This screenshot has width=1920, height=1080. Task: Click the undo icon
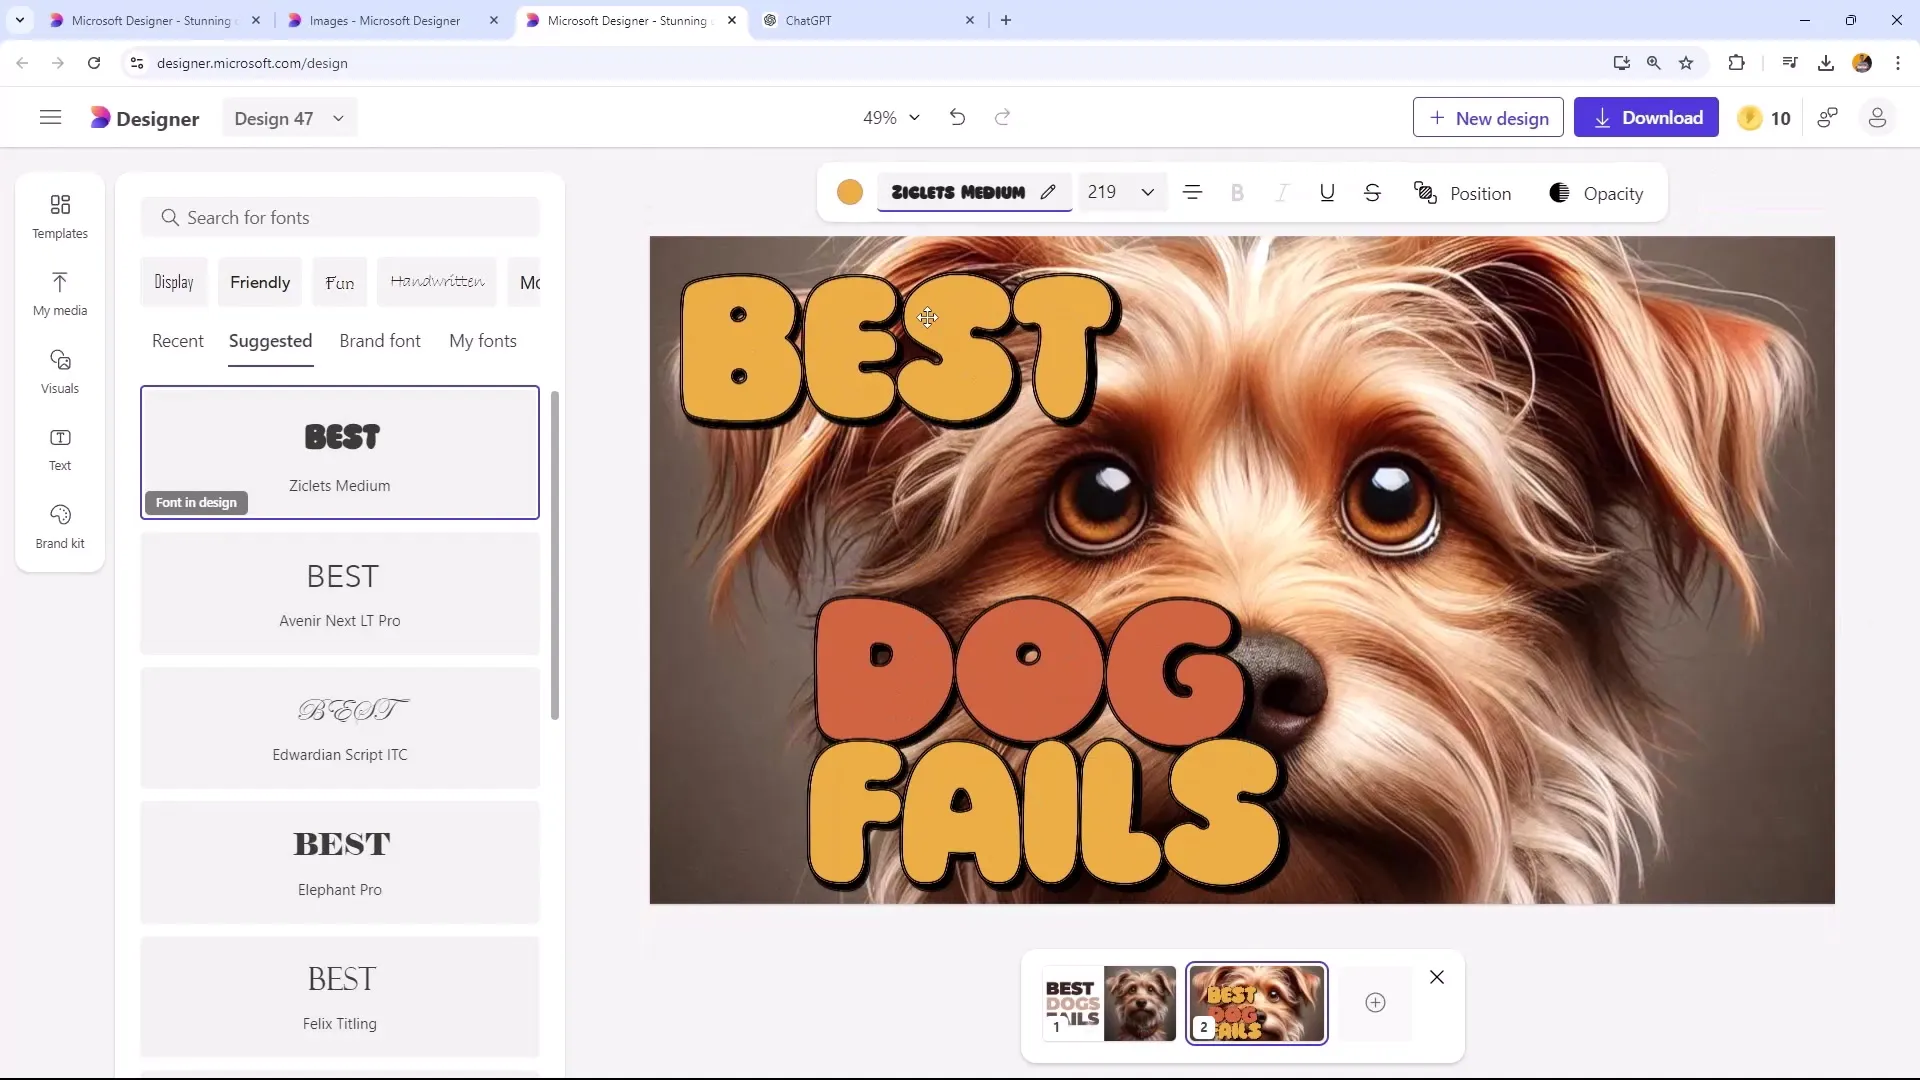(x=957, y=117)
